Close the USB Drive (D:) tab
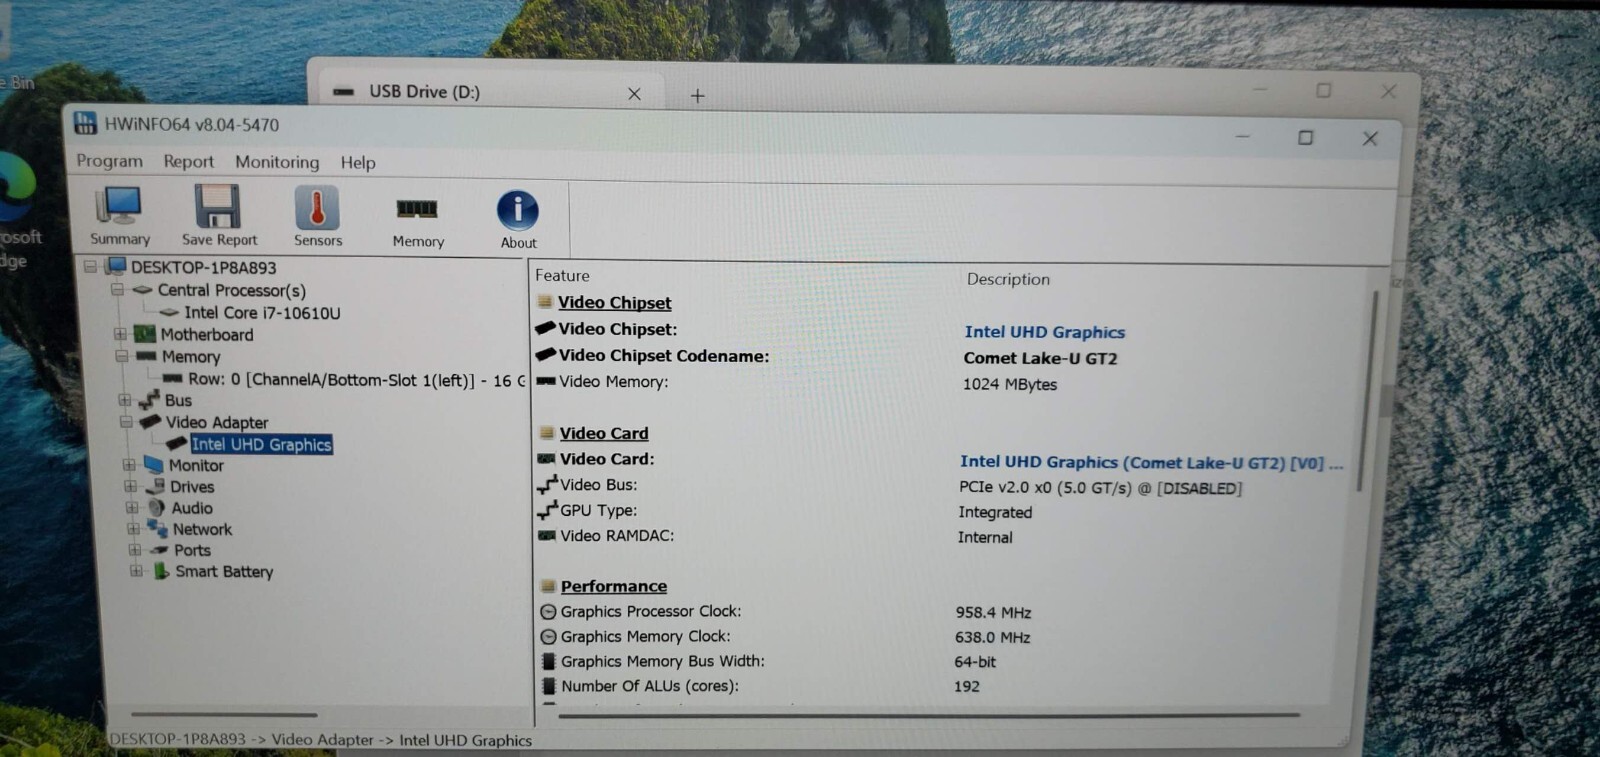This screenshot has height=757, width=1600. [634, 94]
